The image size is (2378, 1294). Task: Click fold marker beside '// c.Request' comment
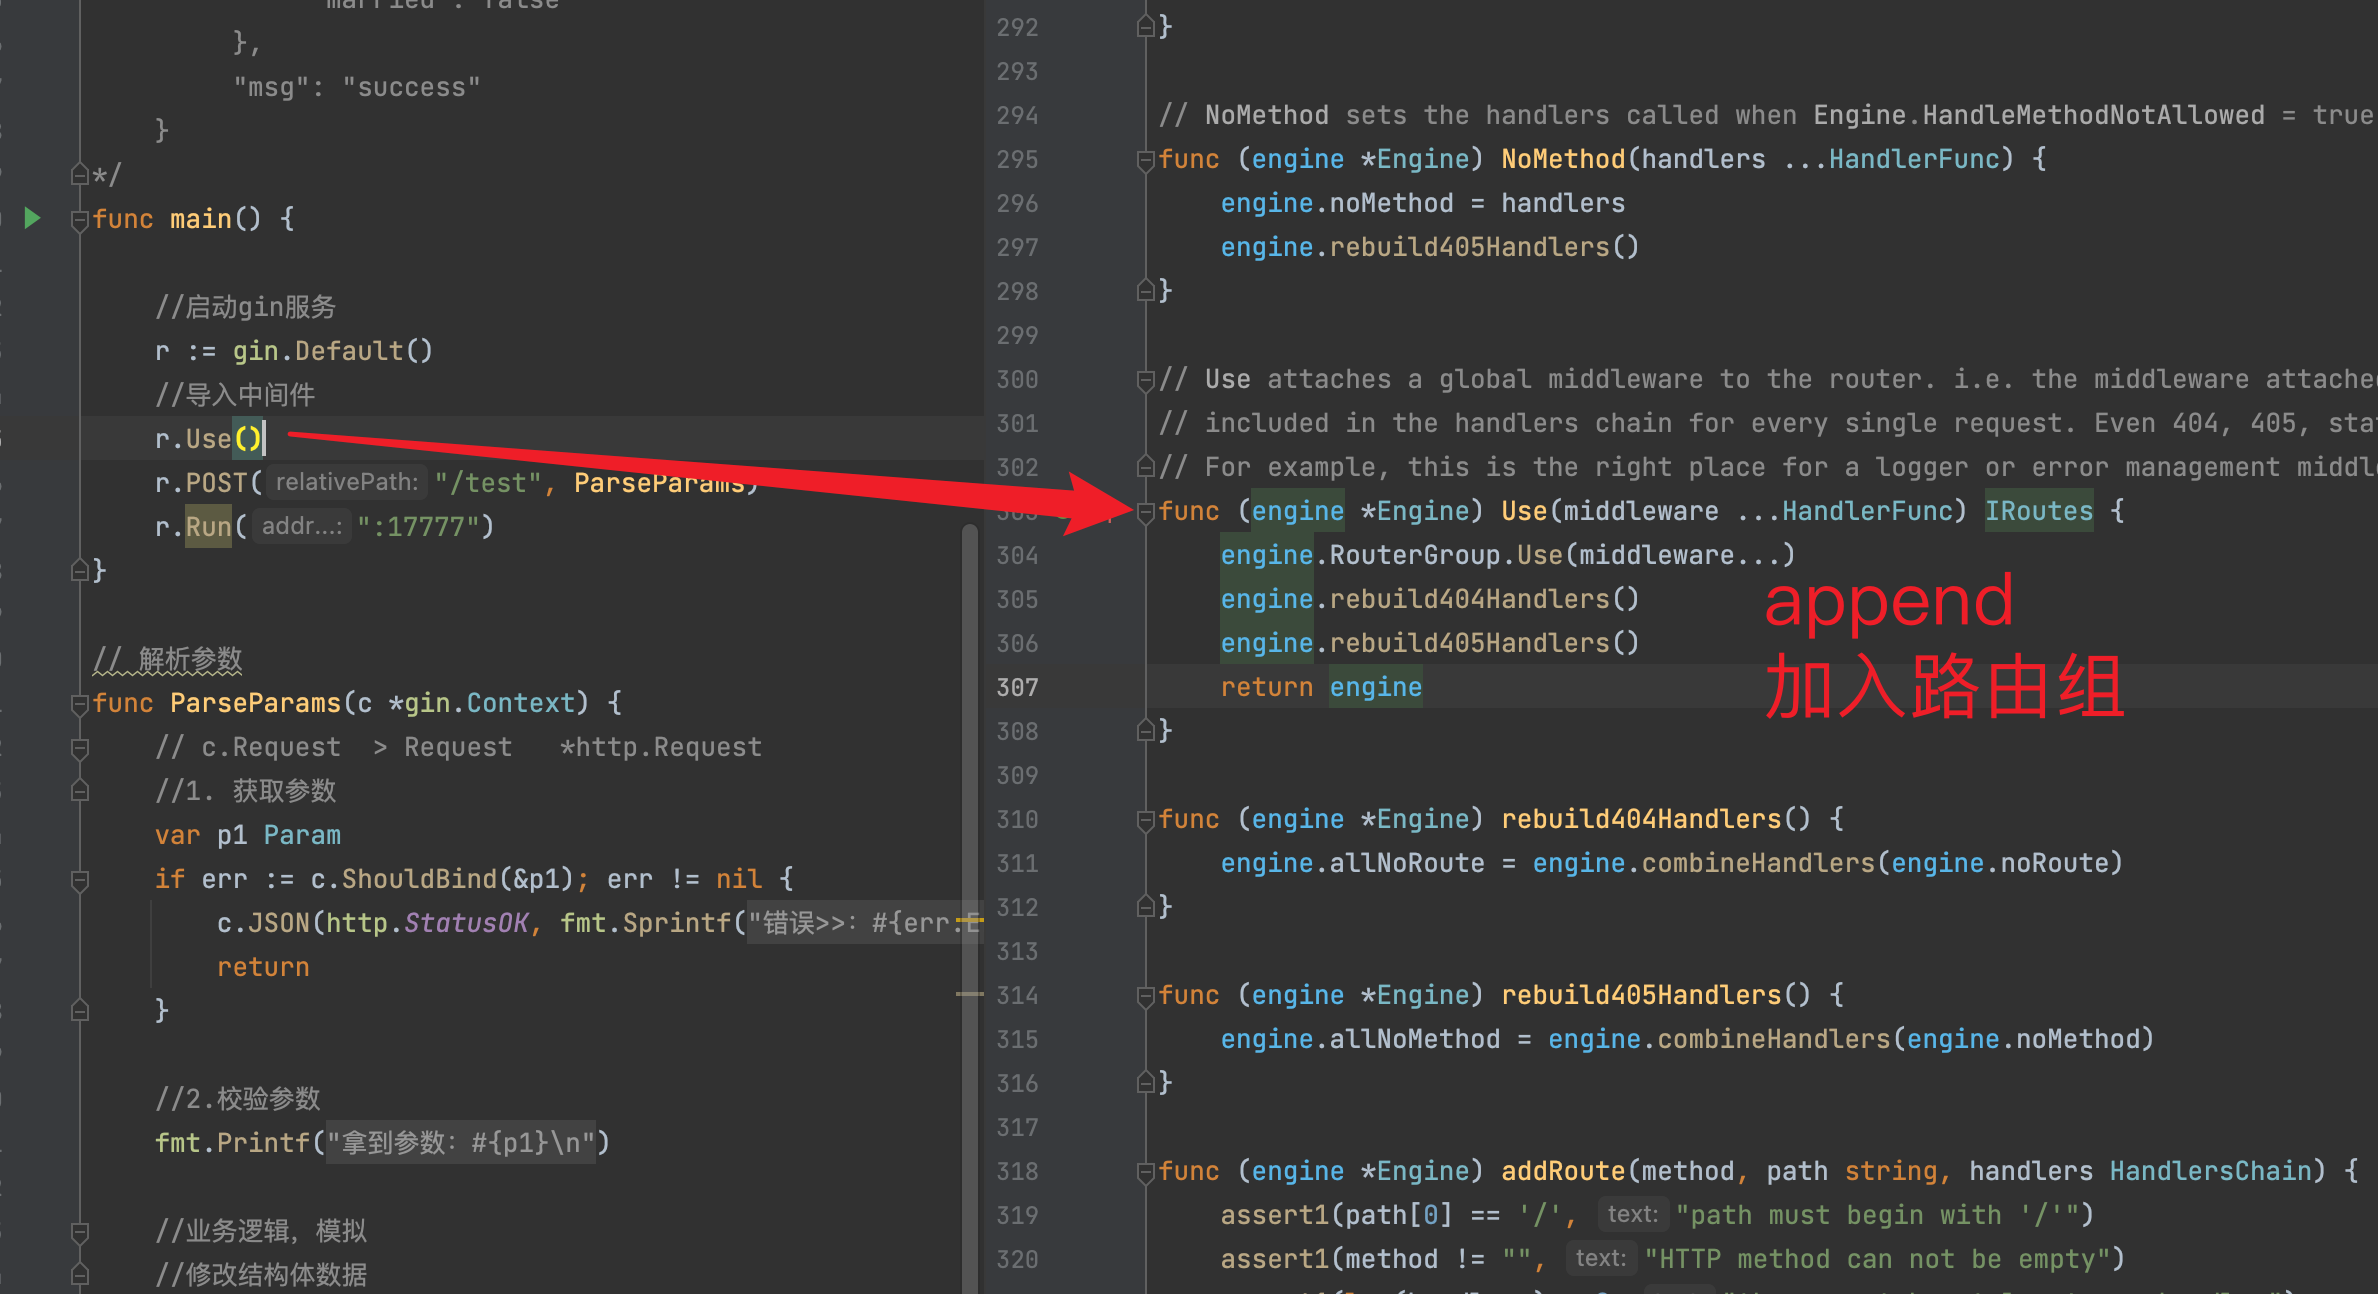coord(80,748)
